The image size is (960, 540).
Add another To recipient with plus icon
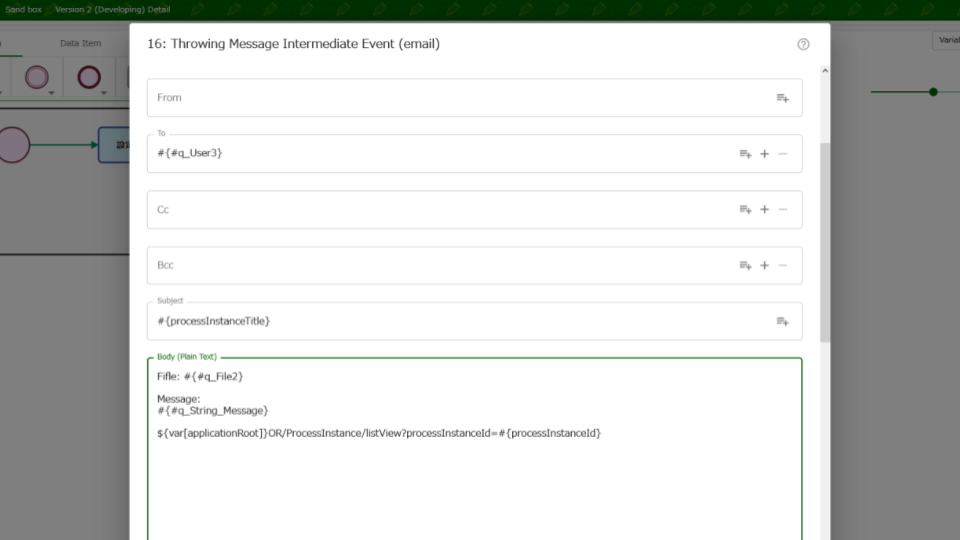[x=764, y=154]
